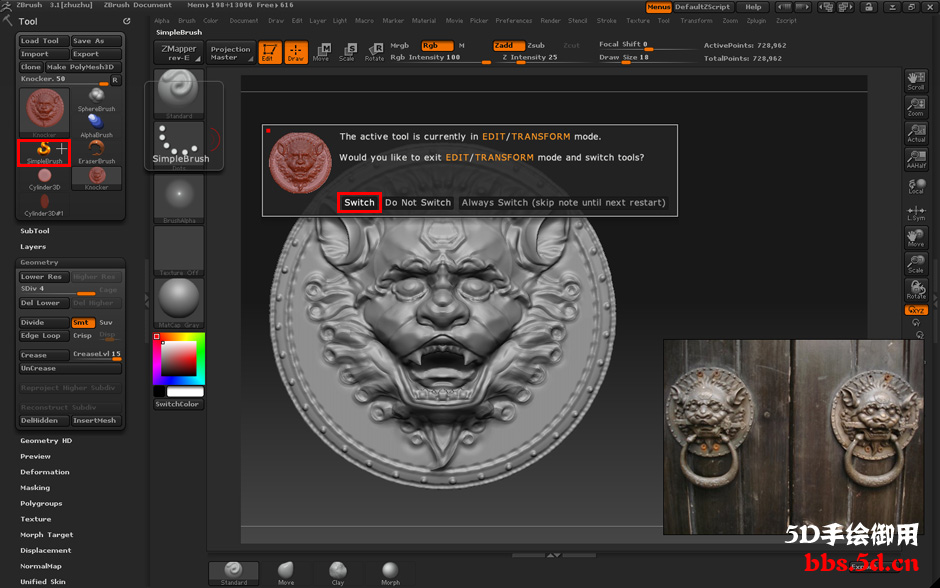The width and height of the screenshot is (940, 588).
Task: Enable Mrgb painting mode
Action: click(x=400, y=46)
